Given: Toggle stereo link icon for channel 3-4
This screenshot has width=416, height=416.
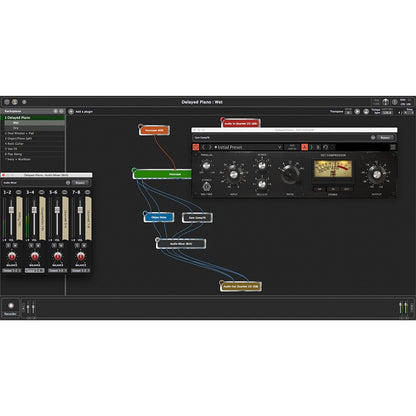Looking at the screenshot, I should [42, 192].
